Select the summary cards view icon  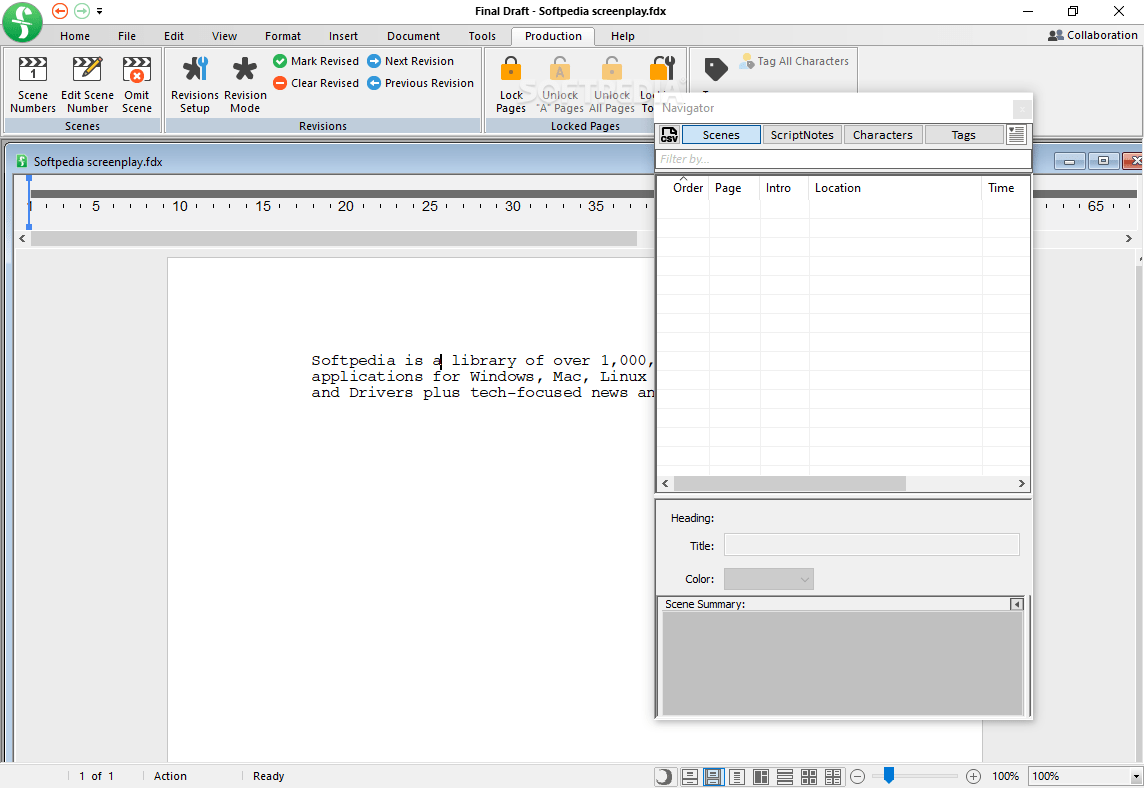point(833,776)
